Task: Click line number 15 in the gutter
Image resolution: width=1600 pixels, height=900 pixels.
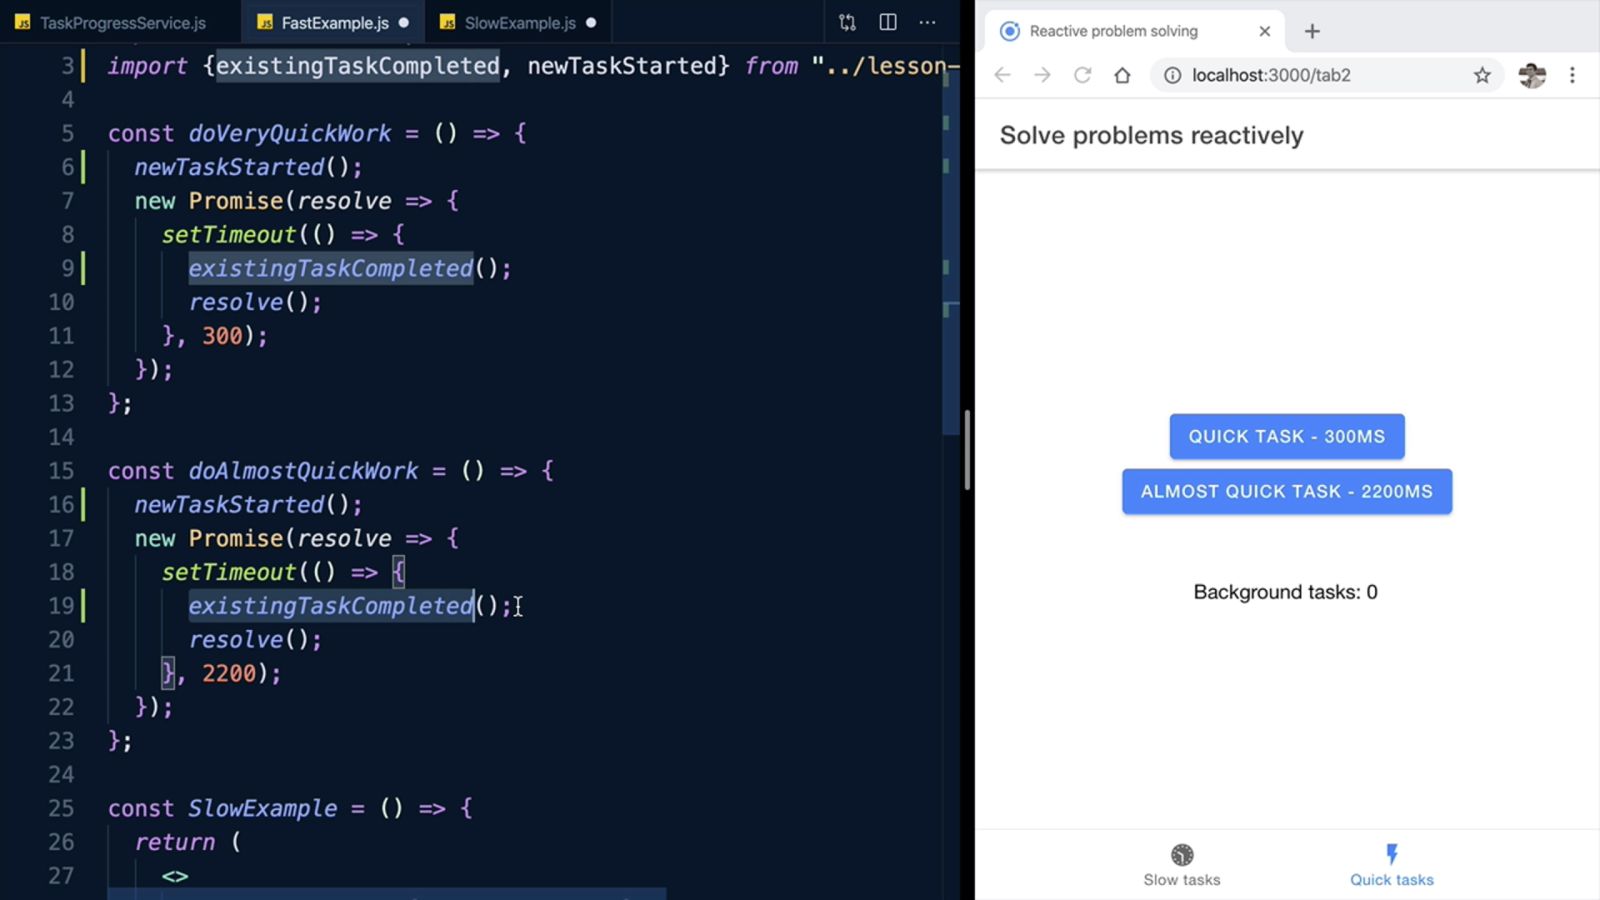Action: 61,470
